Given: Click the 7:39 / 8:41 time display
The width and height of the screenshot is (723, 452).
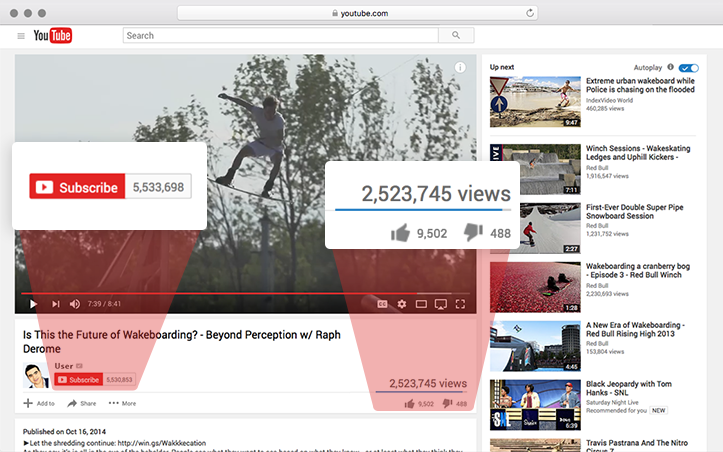Looking at the screenshot, I should tap(104, 304).
